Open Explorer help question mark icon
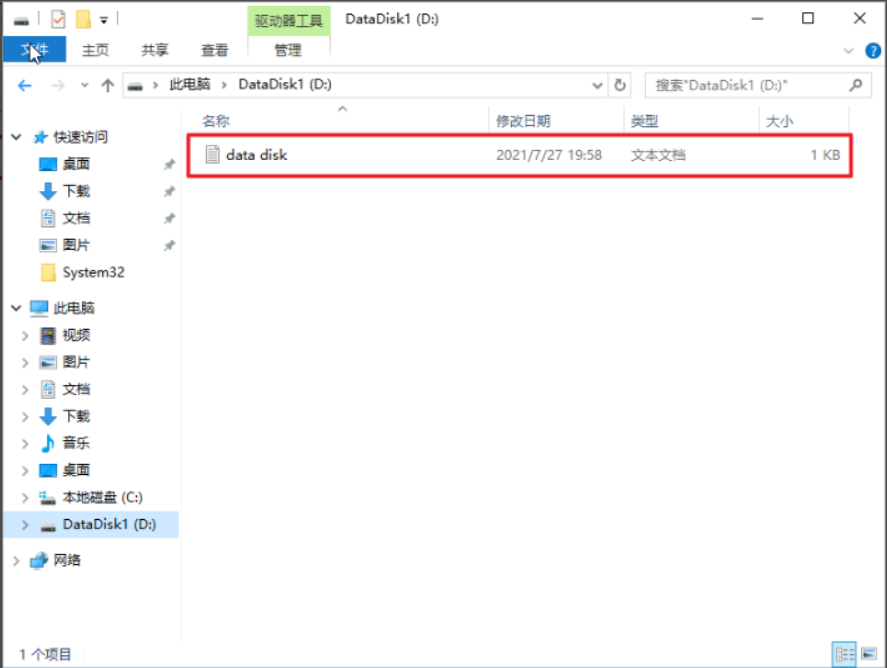Viewport: 887px width, 668px height. point(873,51)
